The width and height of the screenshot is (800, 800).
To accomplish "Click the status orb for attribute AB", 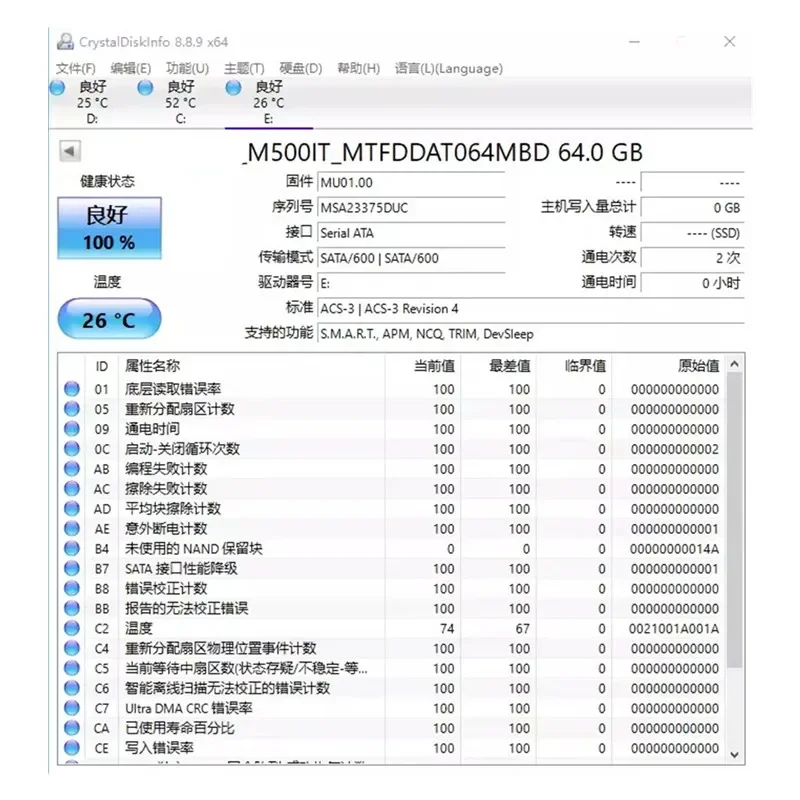I will point(72,468).
